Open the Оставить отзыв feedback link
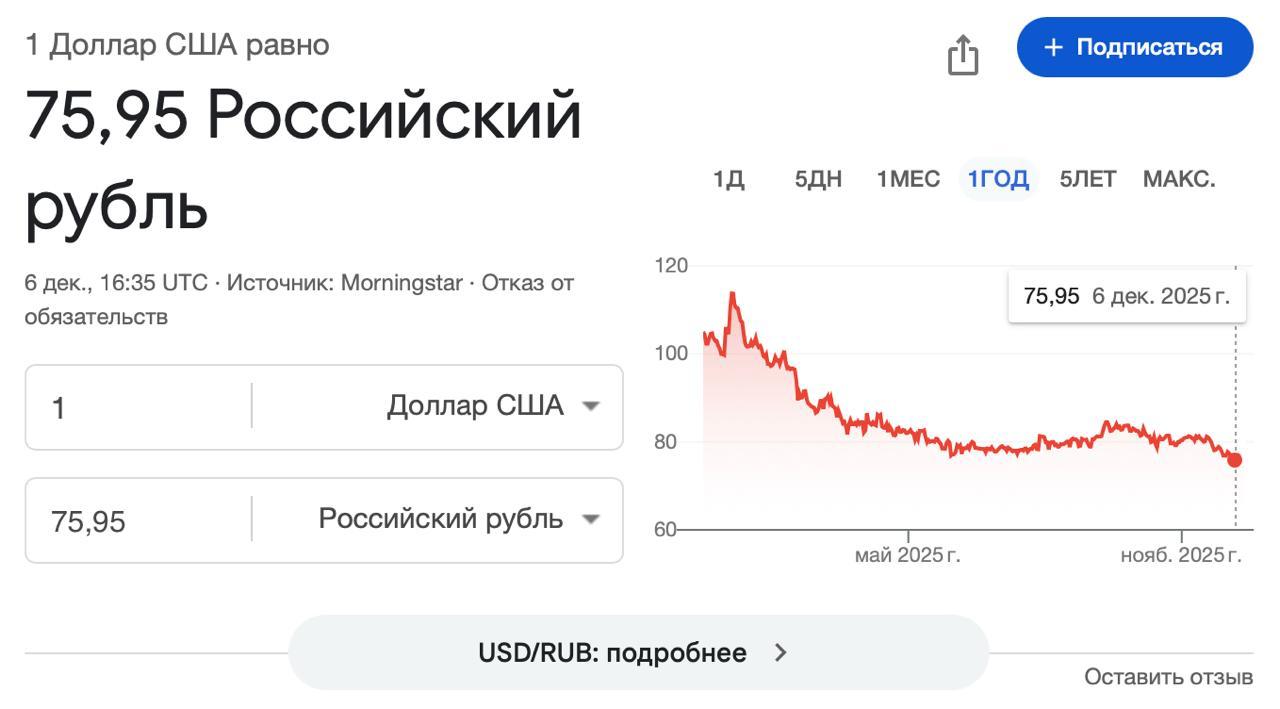 1168,677
